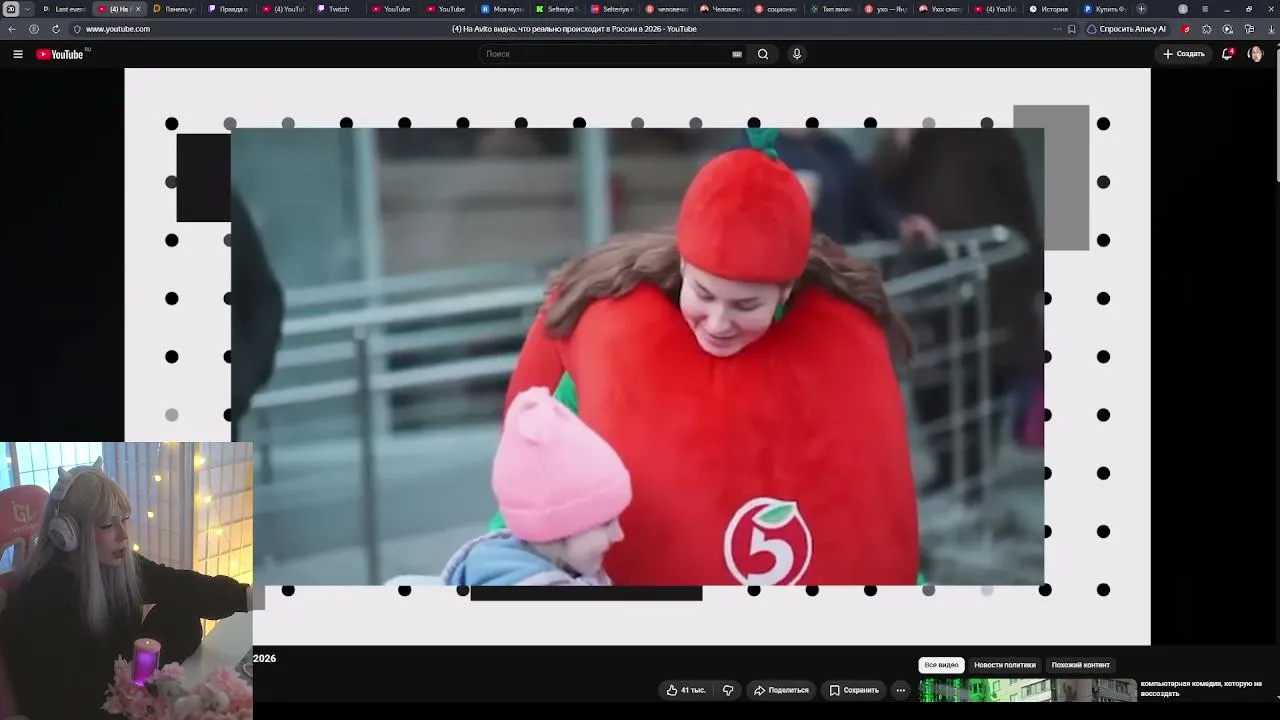Click the red ad blocker extension icon

1186,29
